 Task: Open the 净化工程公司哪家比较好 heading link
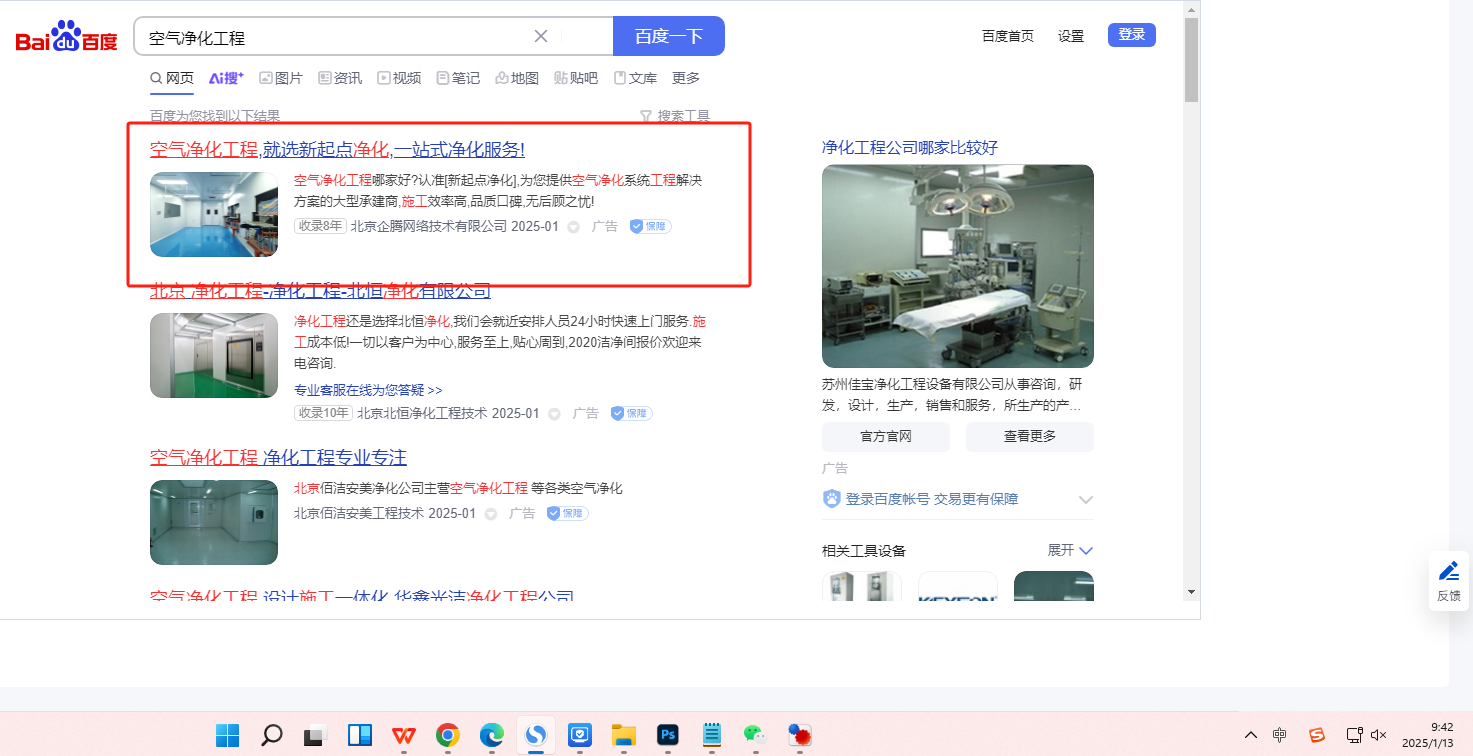tap(910, 148)
